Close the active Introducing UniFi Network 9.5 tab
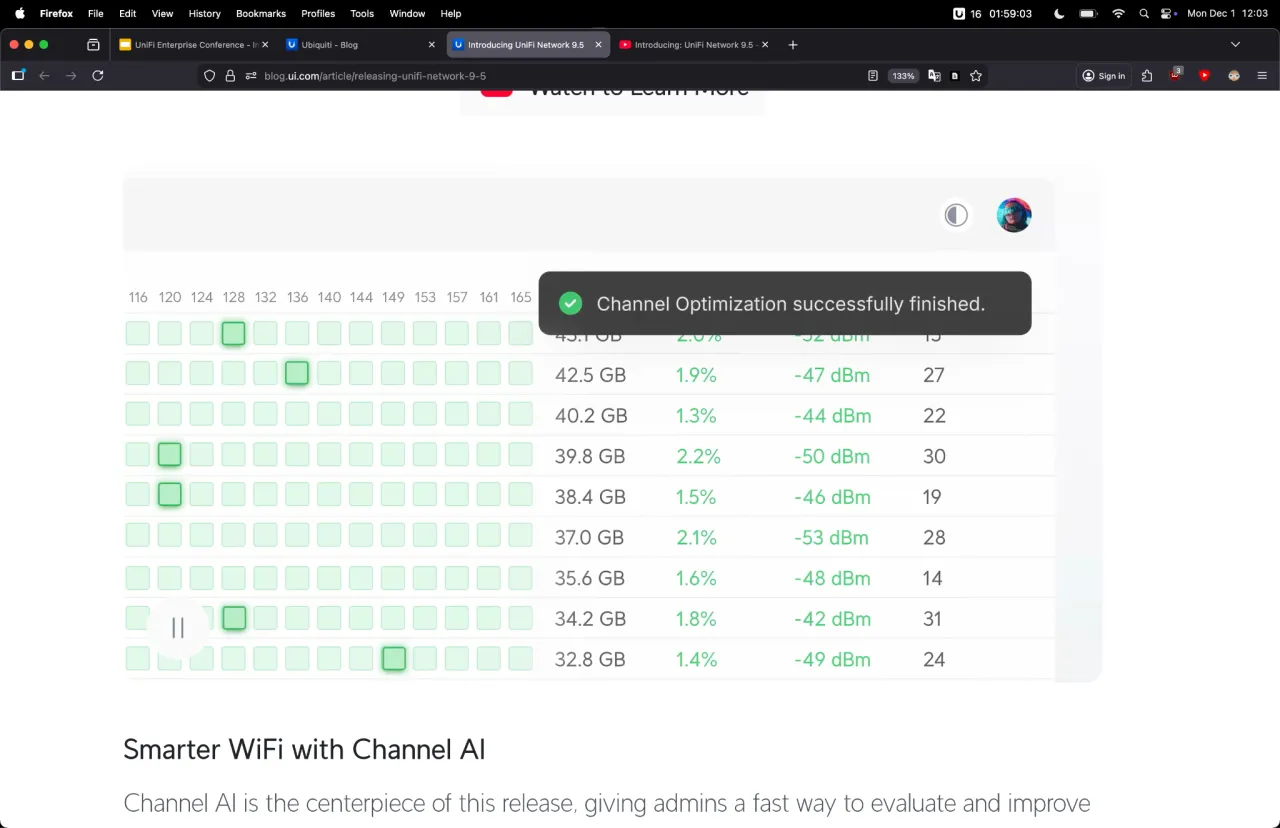 598,44
